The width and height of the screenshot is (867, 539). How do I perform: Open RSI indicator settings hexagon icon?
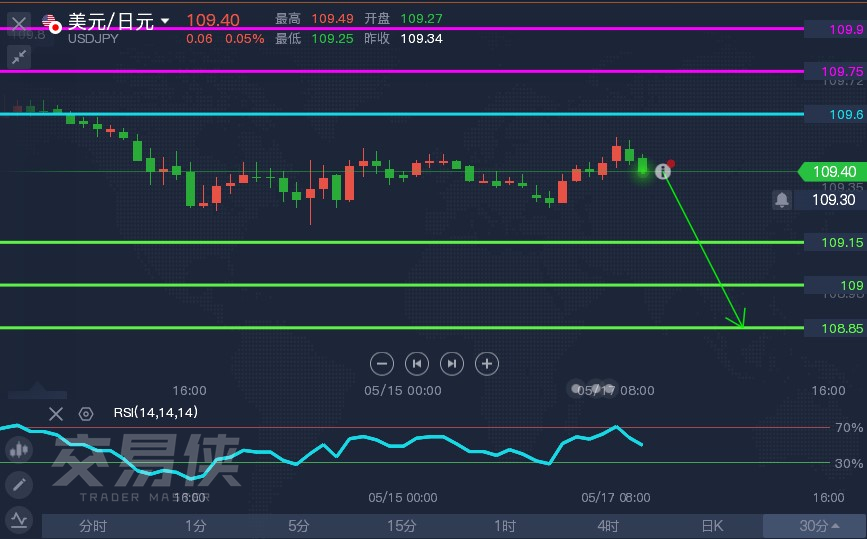pos(86,414)
